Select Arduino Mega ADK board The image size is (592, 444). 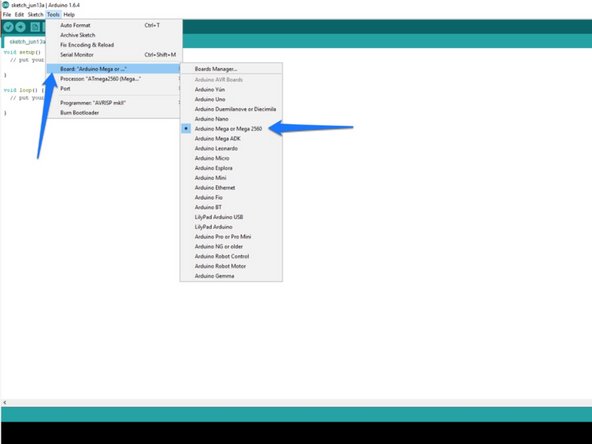click(x=231, y=139)
